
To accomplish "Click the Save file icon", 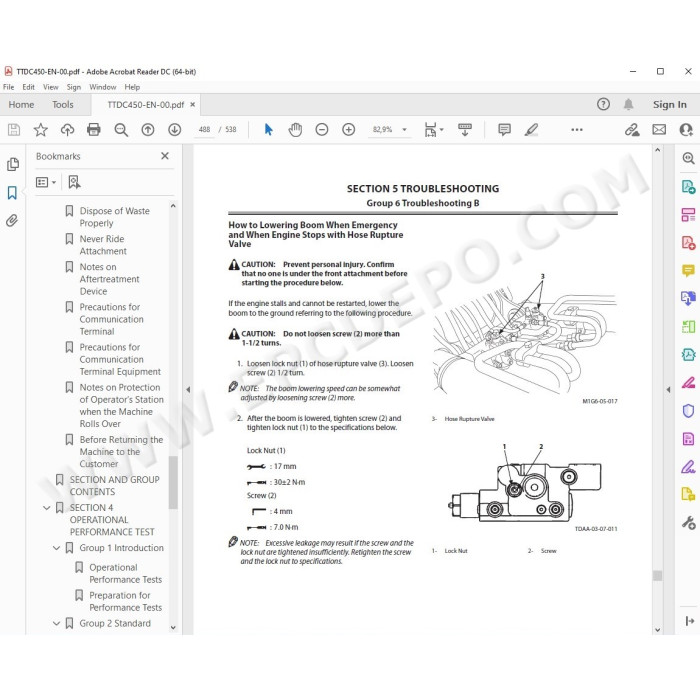I will [x=14, y=130].
